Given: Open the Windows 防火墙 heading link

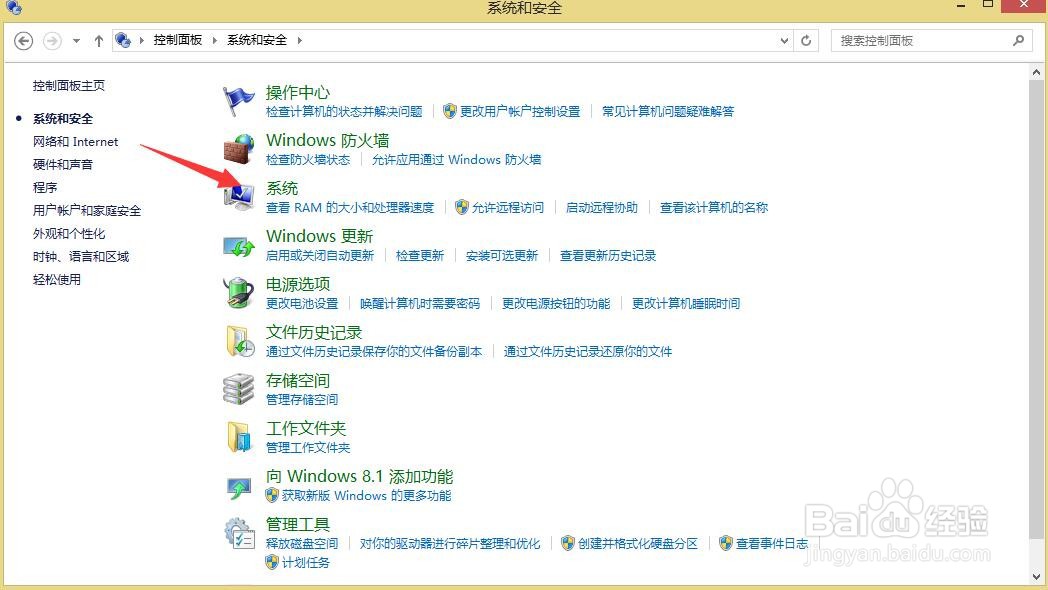Looking at the screenshot, I should pyautogui.click(x=328, y=140).
